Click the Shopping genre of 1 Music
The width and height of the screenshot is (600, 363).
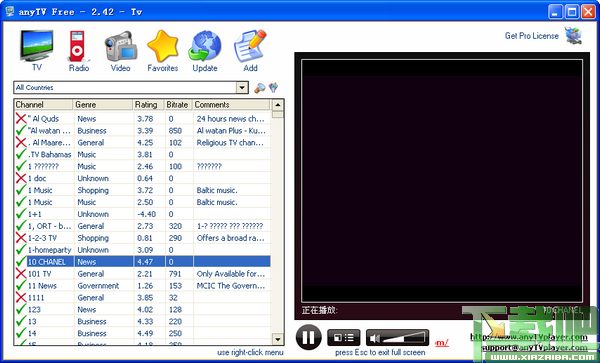(93, 190)
